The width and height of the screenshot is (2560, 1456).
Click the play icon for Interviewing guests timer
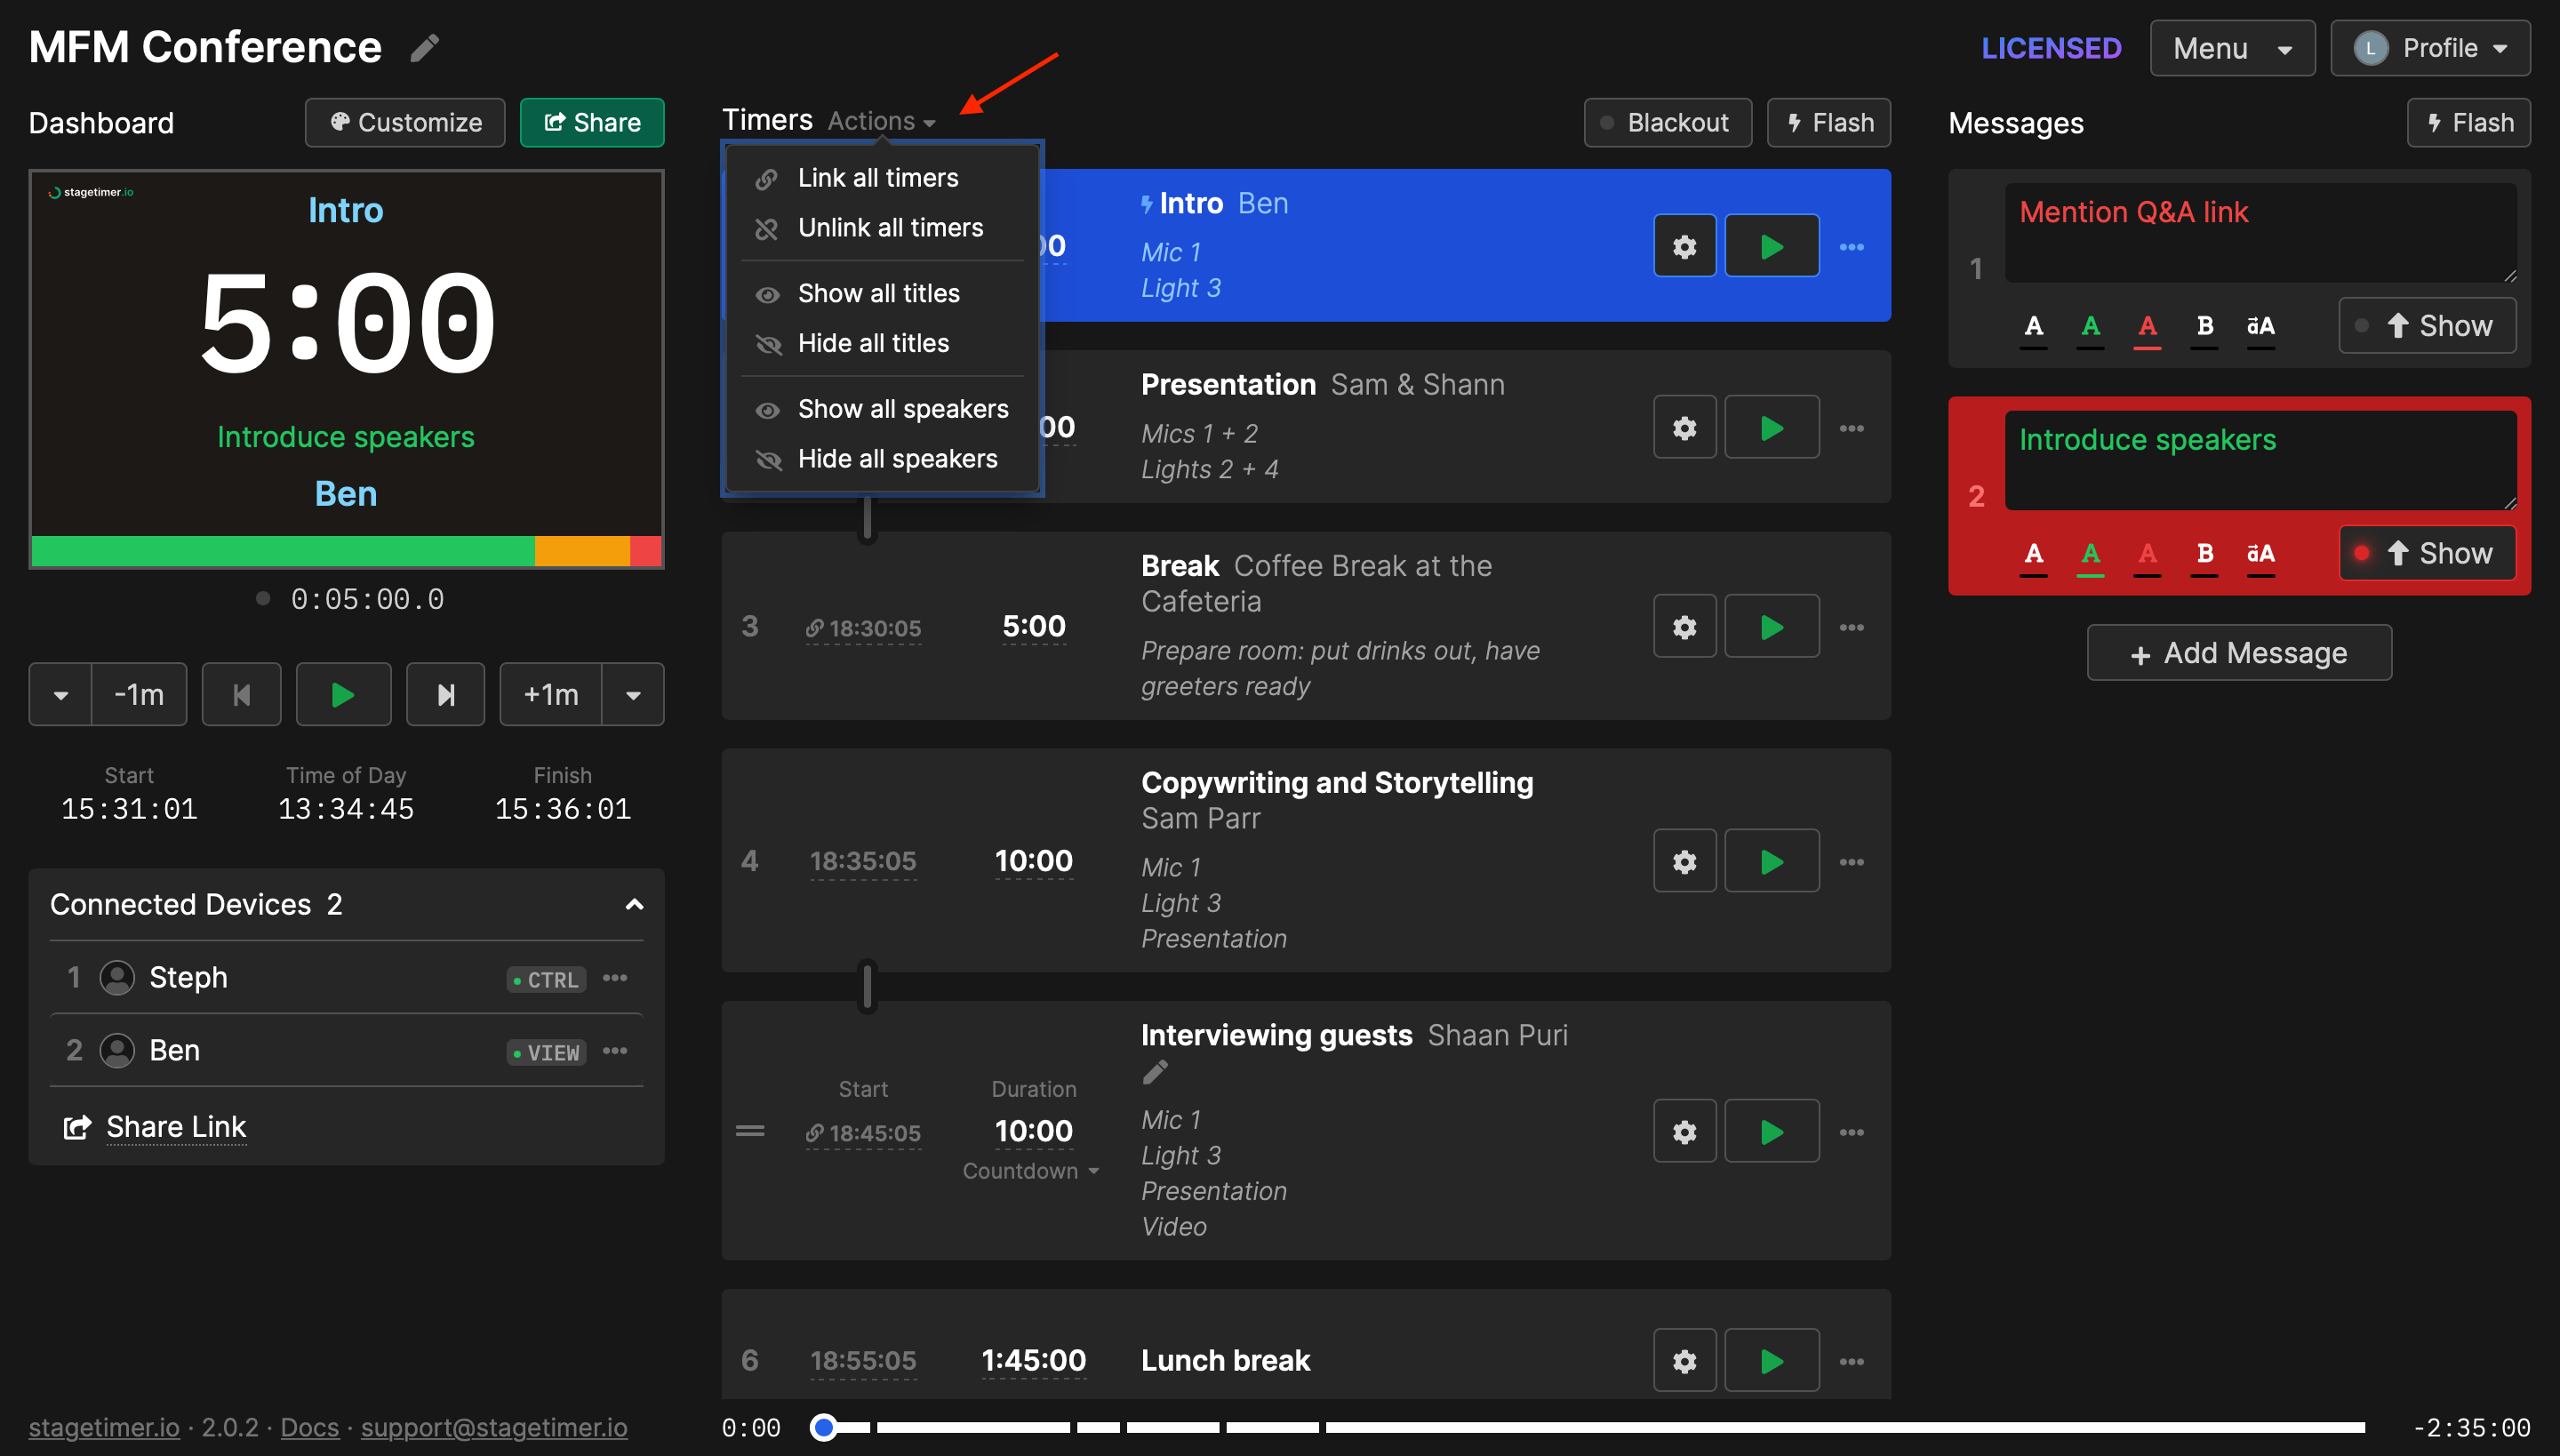[1771, 1131]
